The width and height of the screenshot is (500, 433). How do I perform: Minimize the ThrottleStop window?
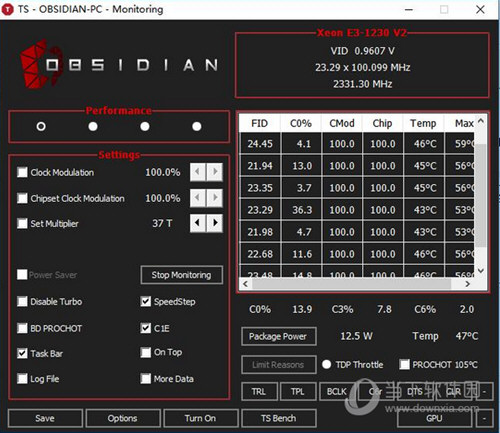[409, 9]
